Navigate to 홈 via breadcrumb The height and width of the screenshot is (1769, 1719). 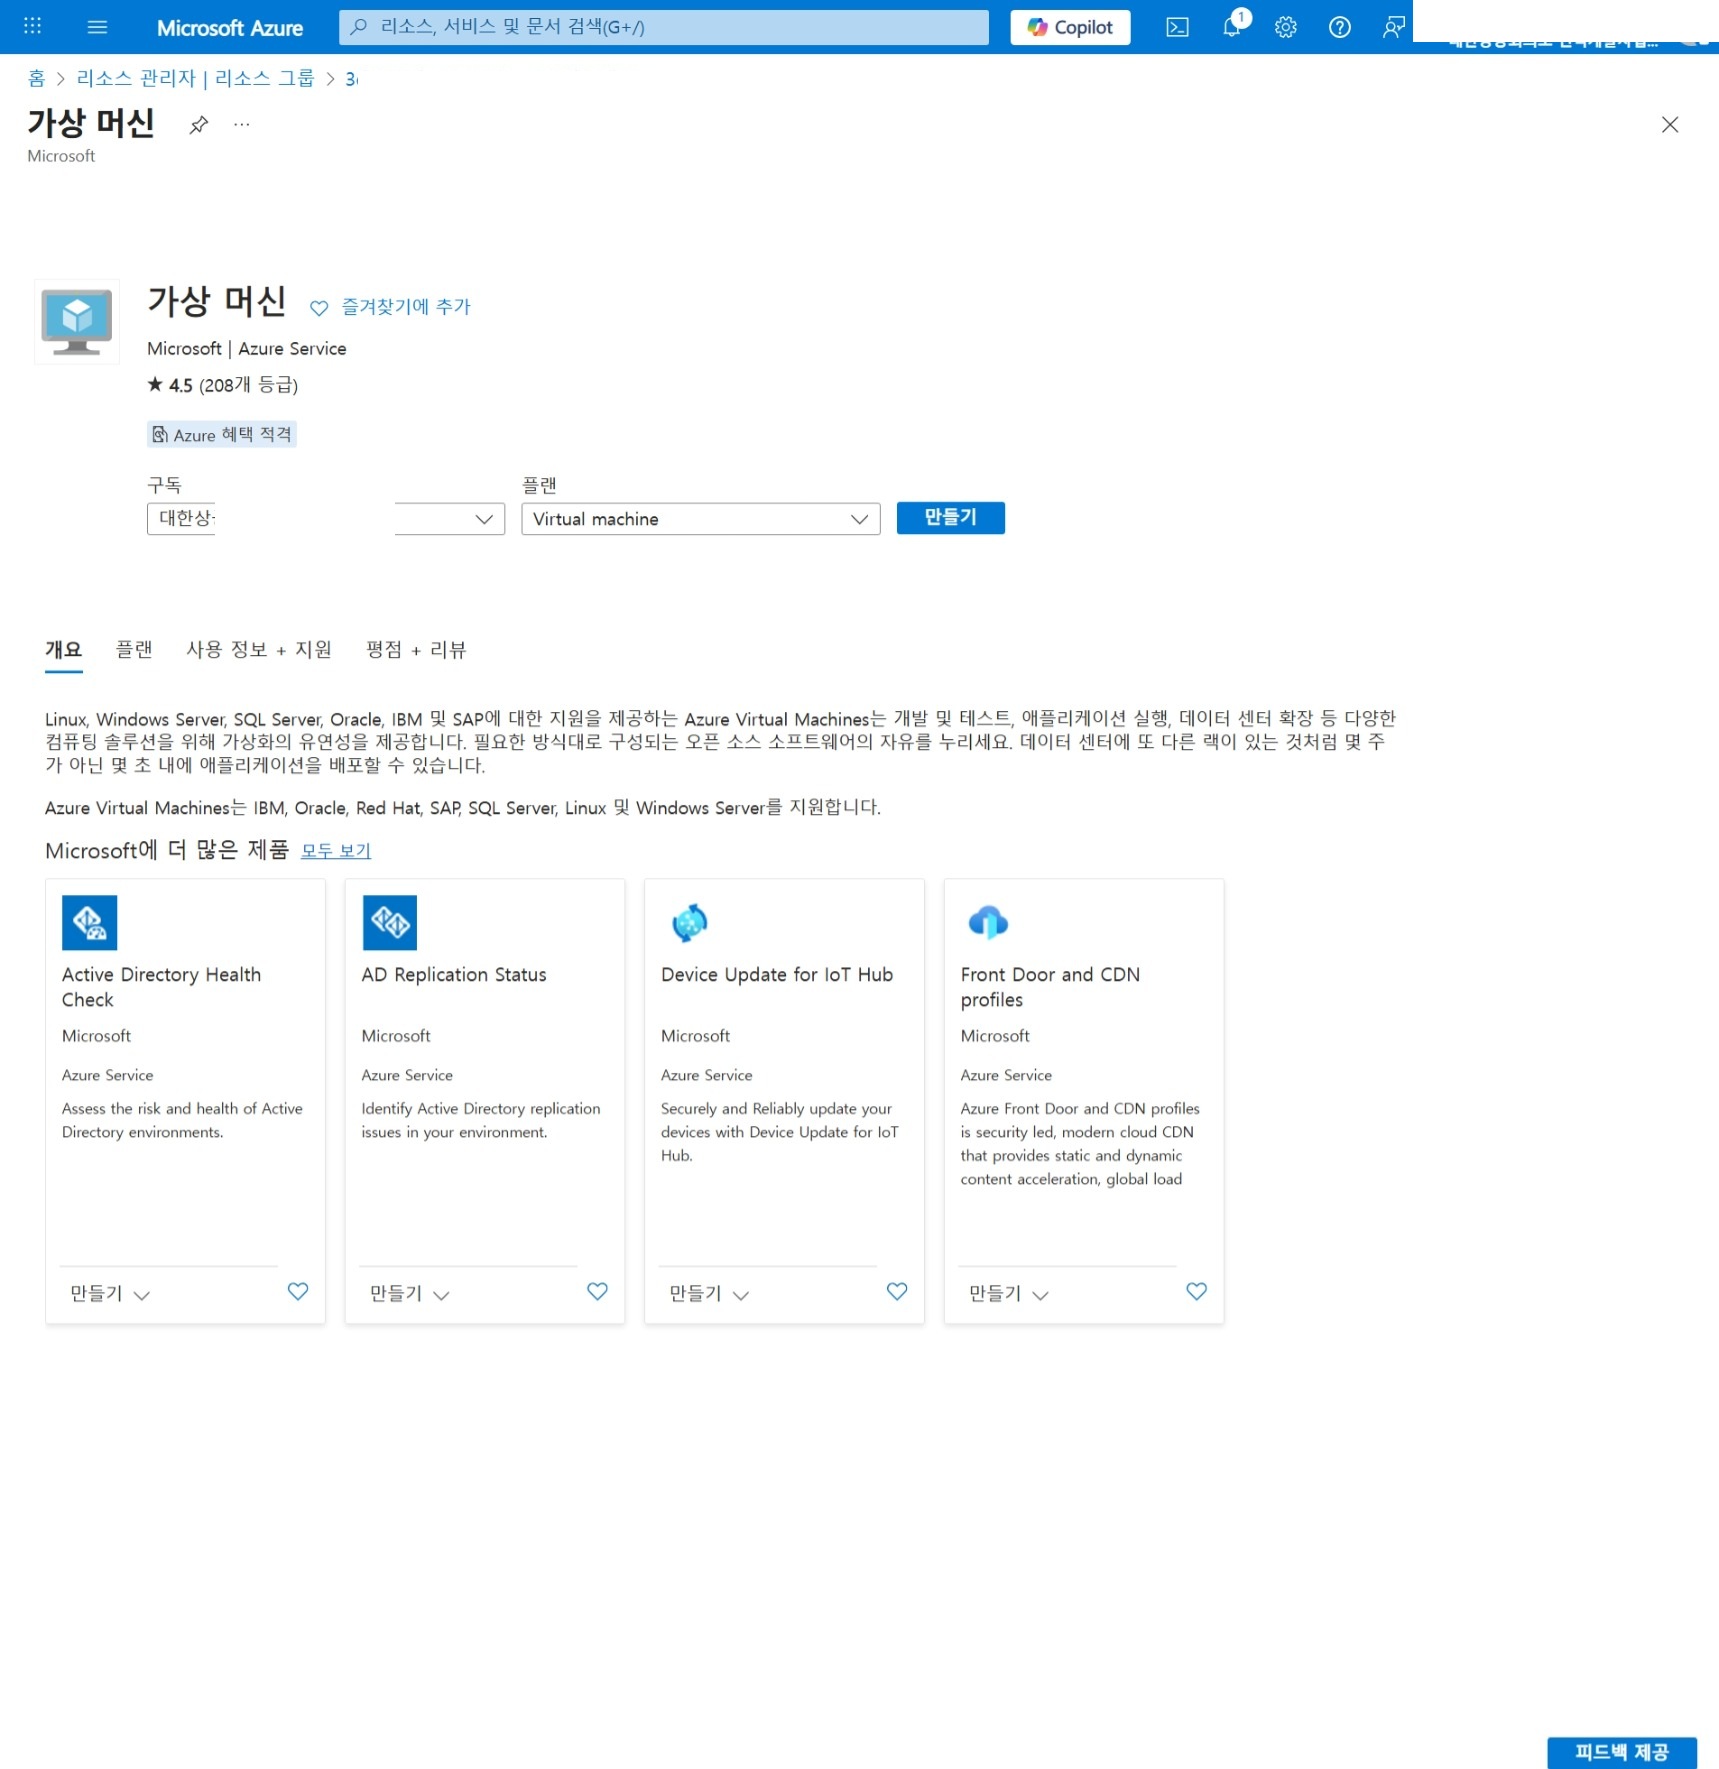36,78
